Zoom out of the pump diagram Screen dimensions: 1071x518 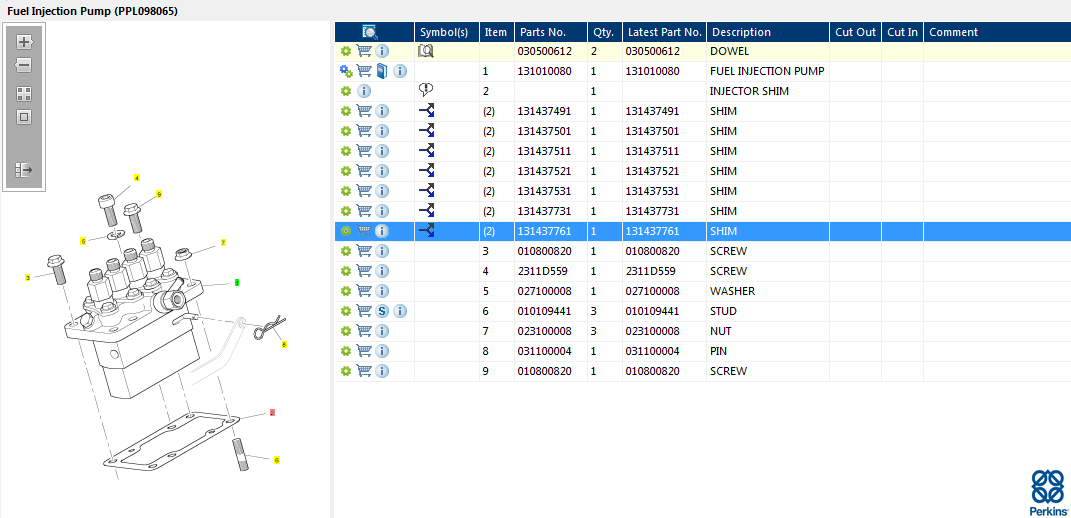(24, 66)
